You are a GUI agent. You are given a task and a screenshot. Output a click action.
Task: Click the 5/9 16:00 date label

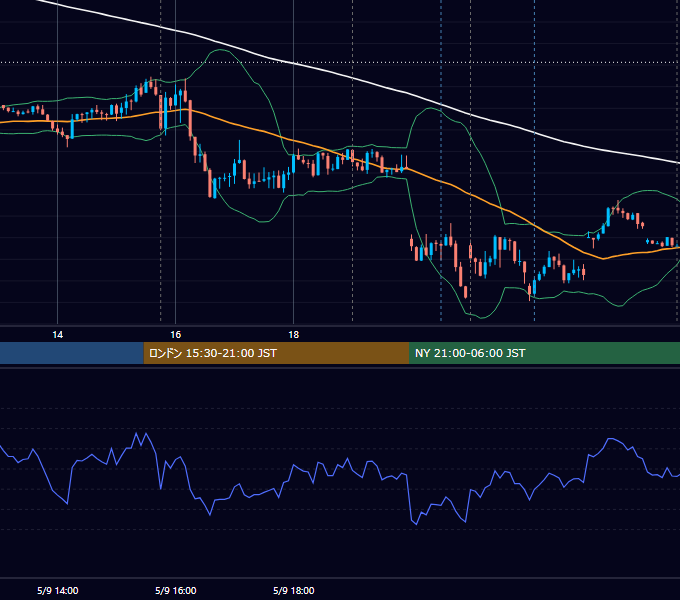click(176, 590)
